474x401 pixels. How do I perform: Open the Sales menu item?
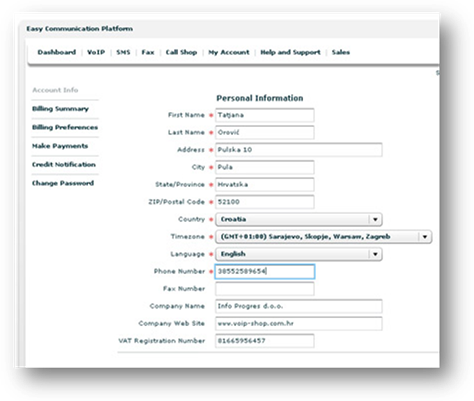[x=341, y=52]
